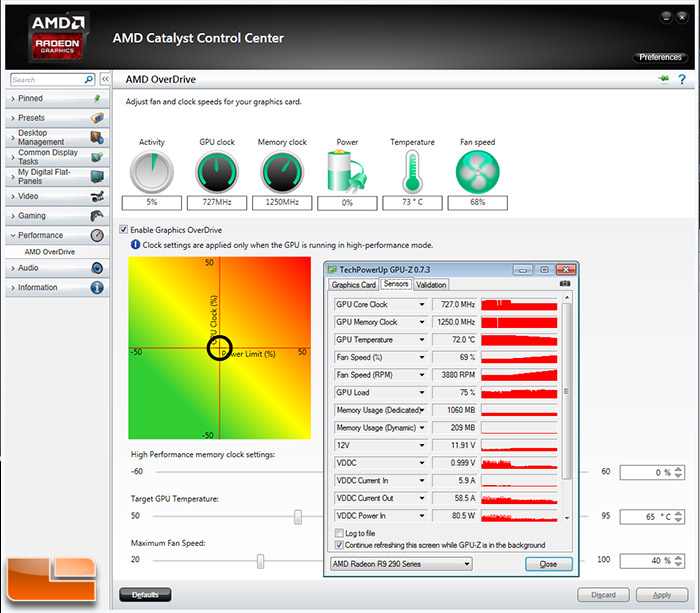Screen dimensions: 700x613
Task: Click the My Digital Flat-Panels icon
Action: tap(97, 176)
